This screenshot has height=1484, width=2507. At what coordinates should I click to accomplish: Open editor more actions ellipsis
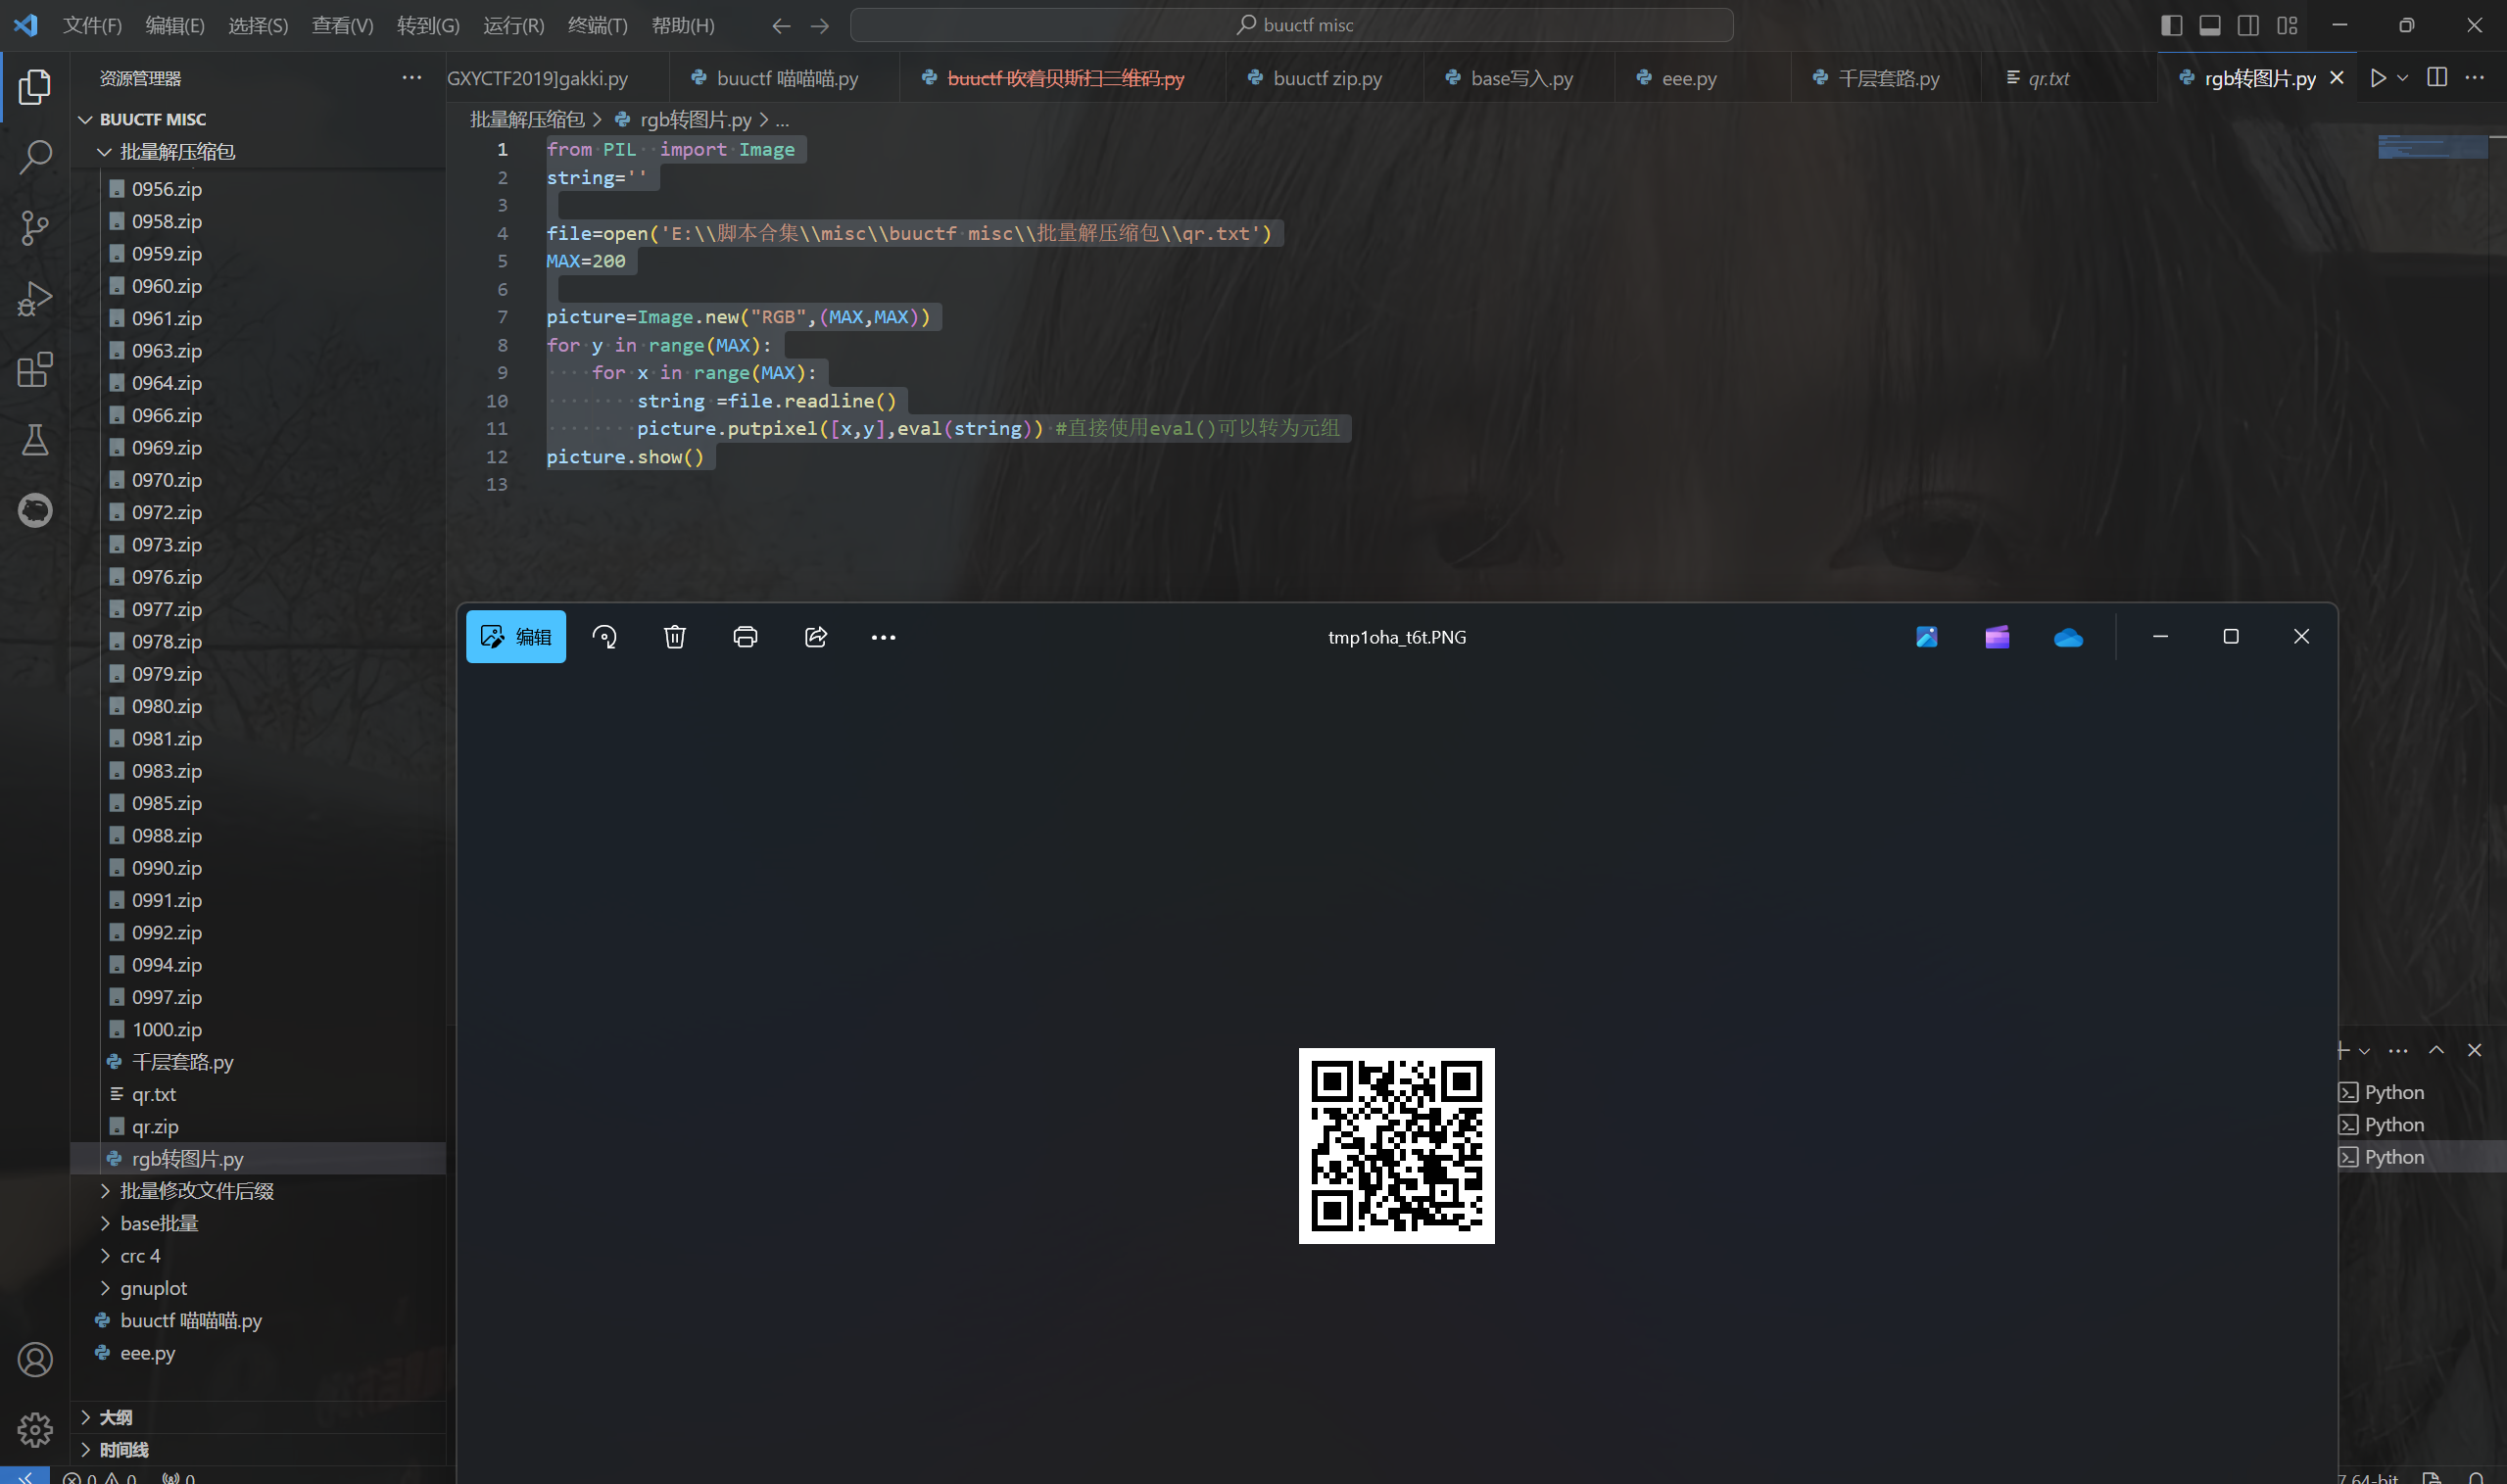(2475, 78)
